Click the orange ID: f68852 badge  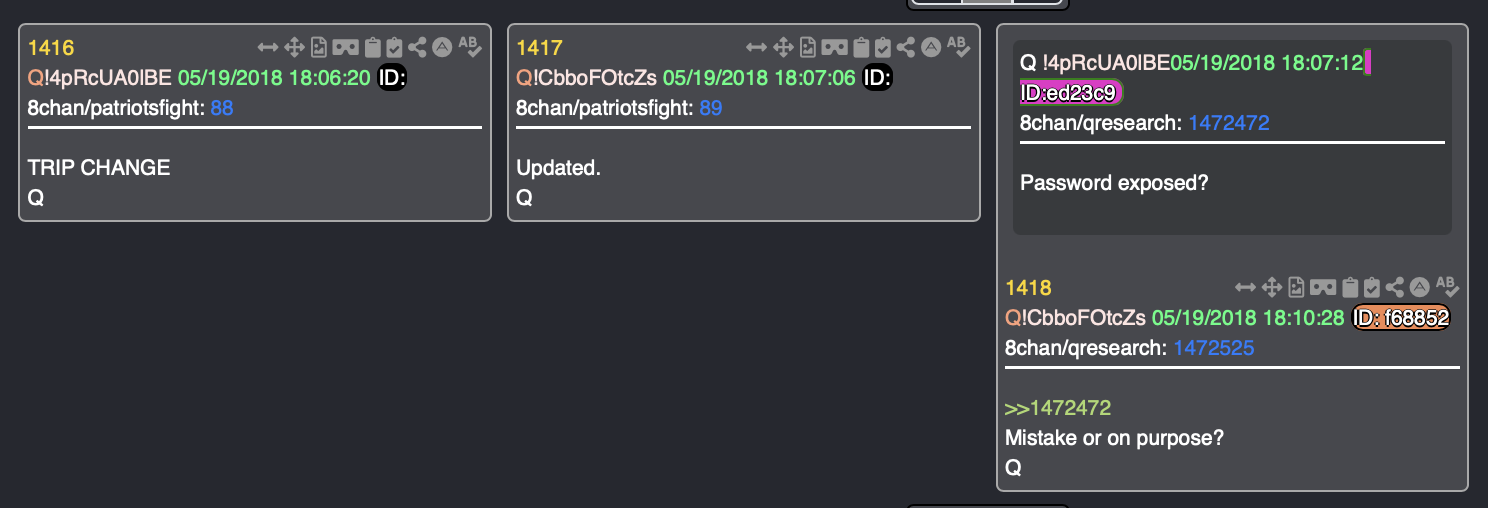coord(1401,318)
